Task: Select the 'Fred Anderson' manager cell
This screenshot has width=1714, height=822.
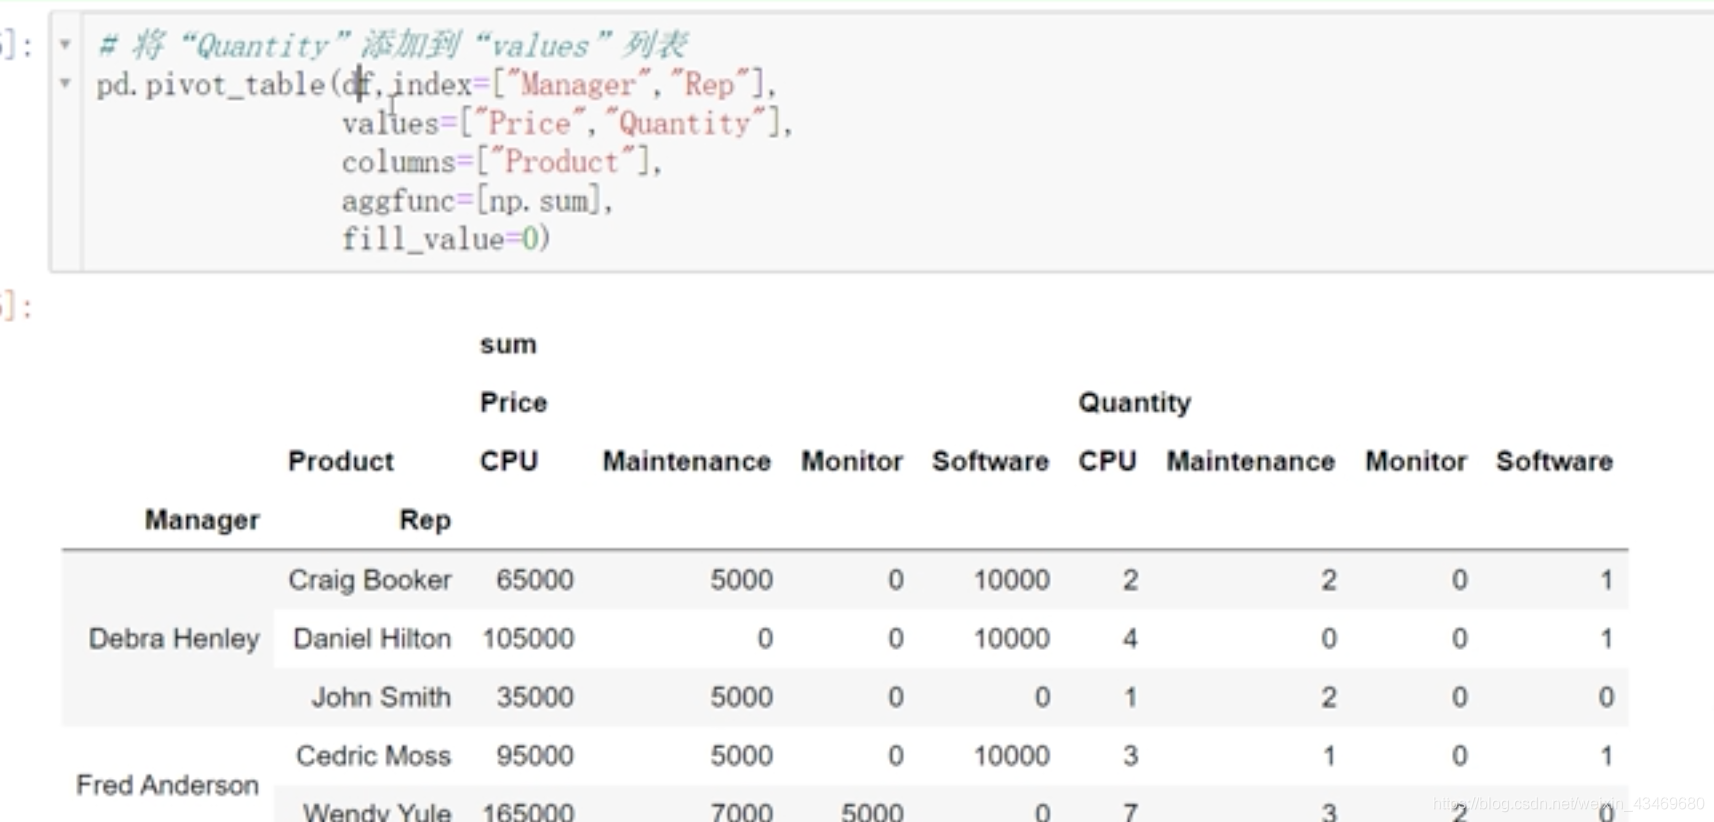Action: tap(168, 785)
